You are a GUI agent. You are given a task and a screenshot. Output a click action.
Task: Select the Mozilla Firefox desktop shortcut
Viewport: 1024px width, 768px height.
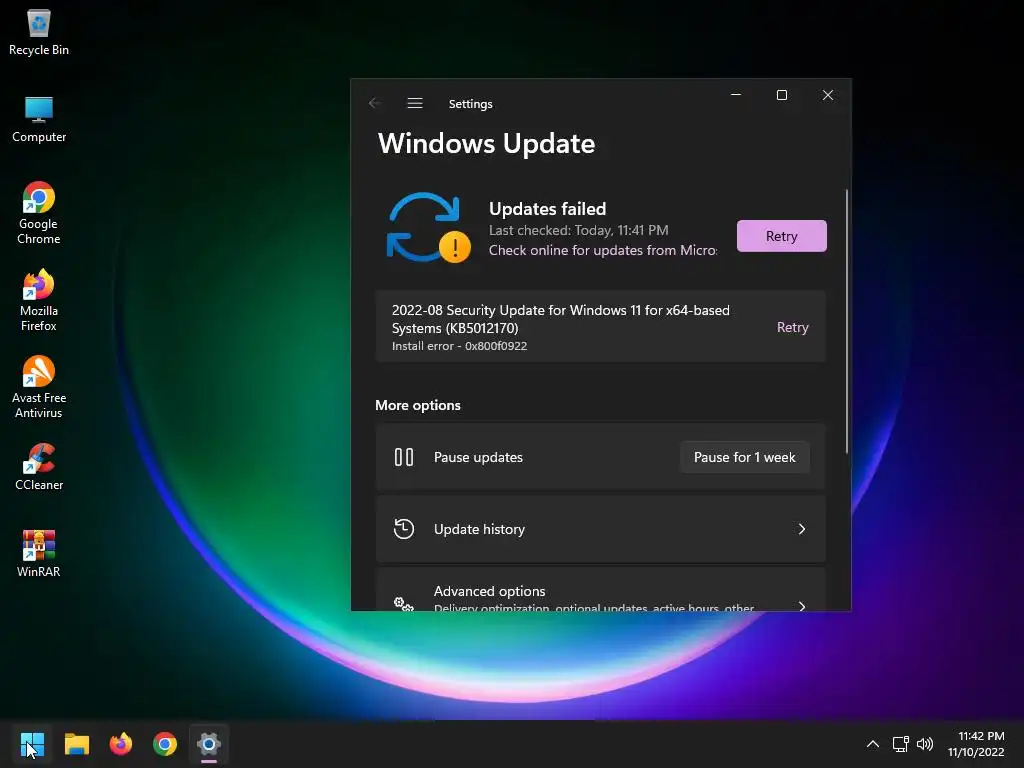click(39, 300)
